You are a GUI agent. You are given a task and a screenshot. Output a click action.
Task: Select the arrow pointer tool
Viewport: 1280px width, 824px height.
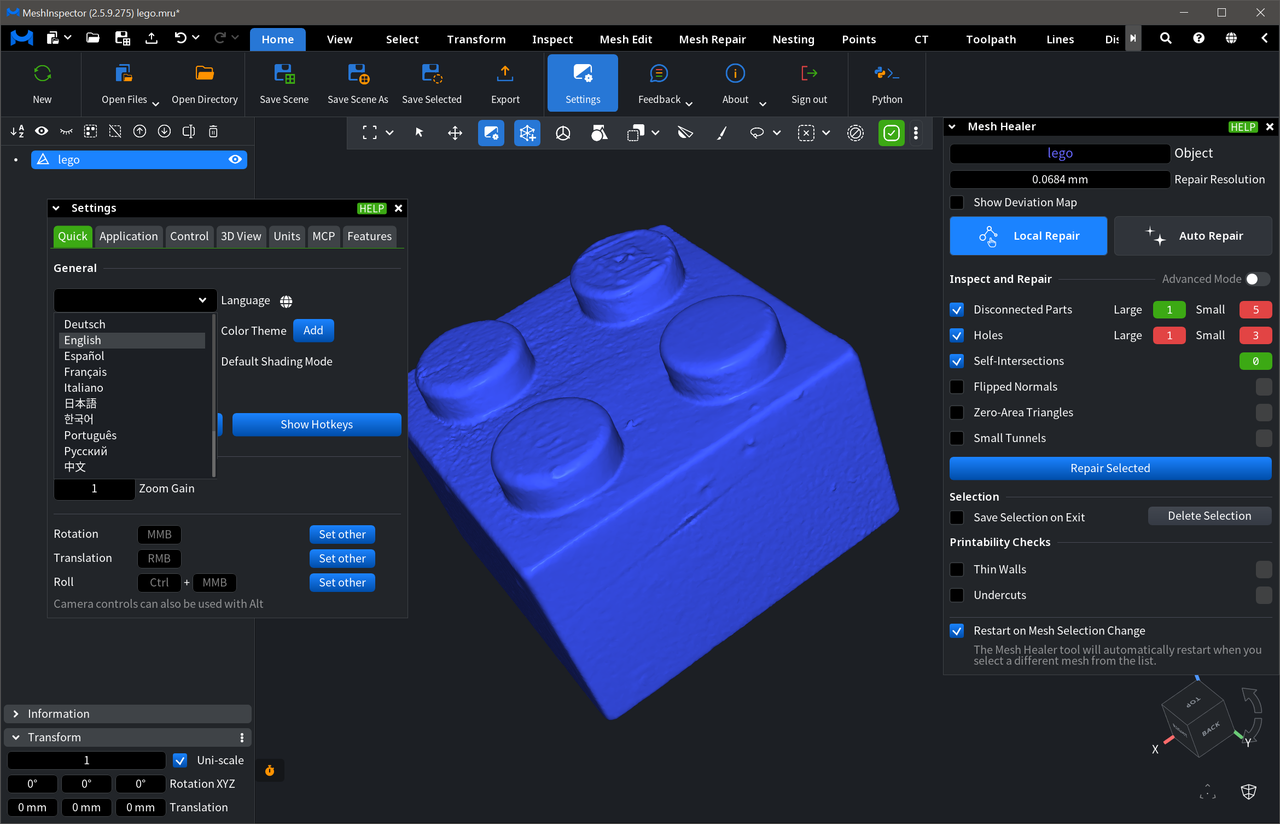pos(419,132)
